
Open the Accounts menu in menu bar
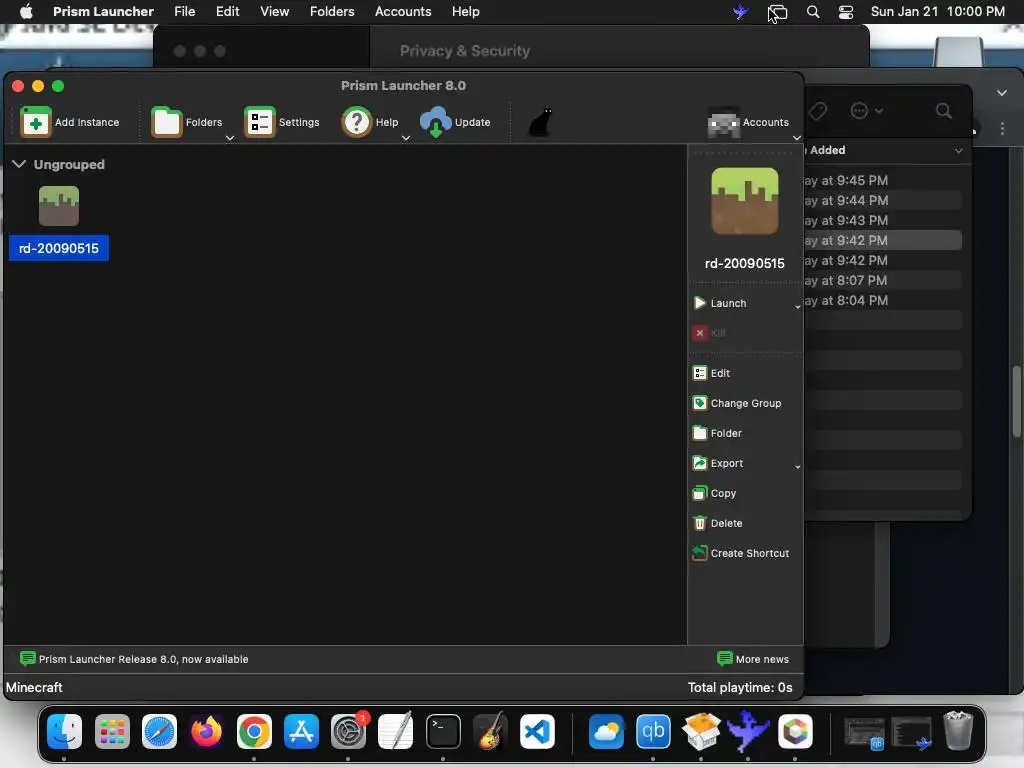point(403,11)
